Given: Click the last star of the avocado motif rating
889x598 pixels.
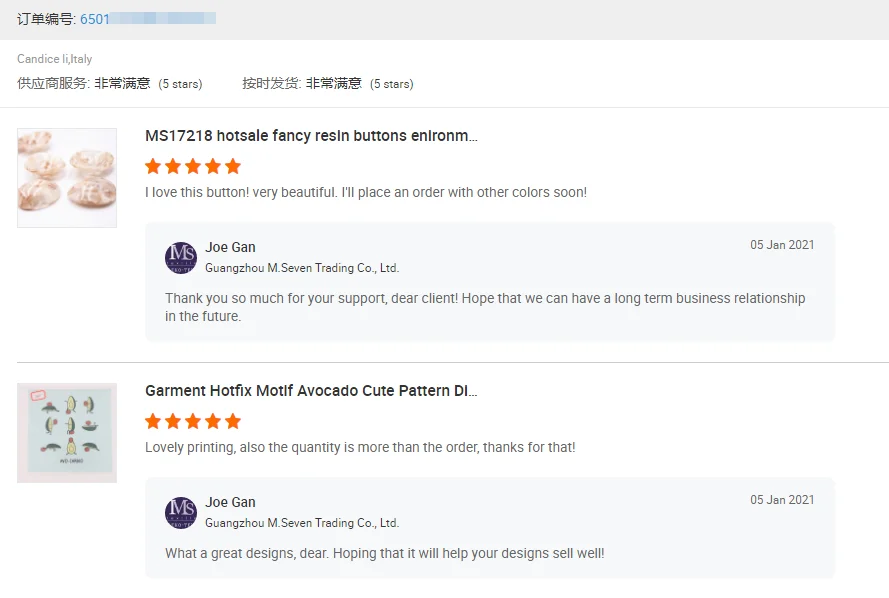Looking at the screenshot, I should [233, 421].
